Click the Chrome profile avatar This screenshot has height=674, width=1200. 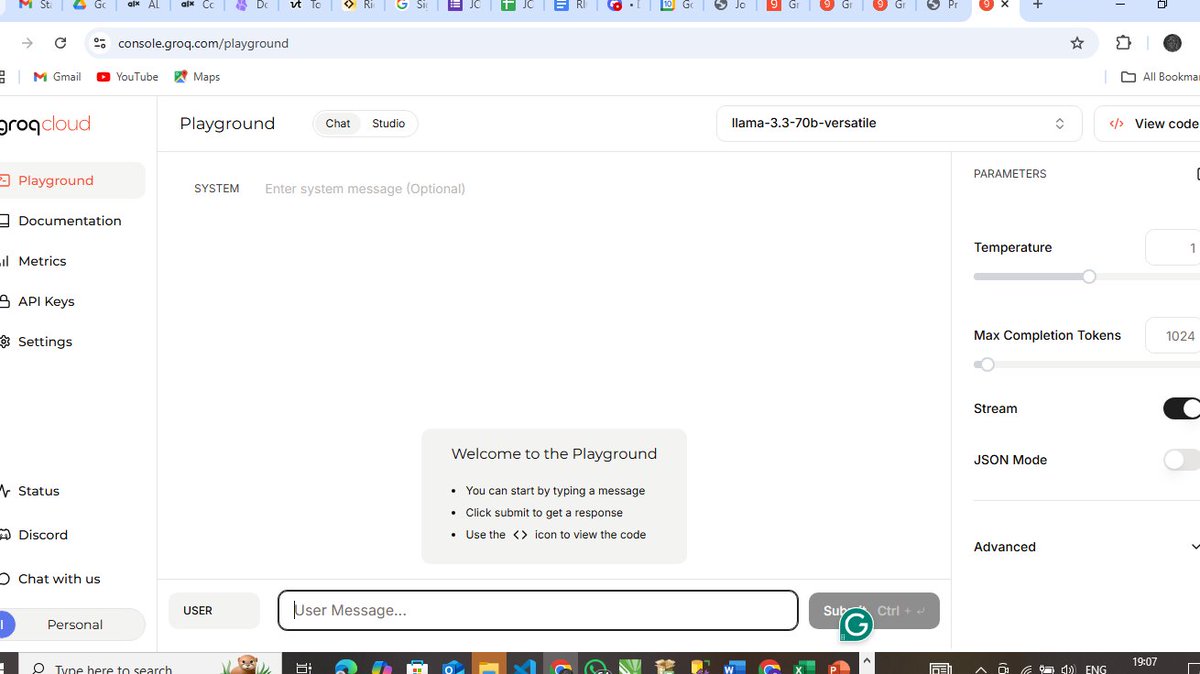coord(1173,43)
